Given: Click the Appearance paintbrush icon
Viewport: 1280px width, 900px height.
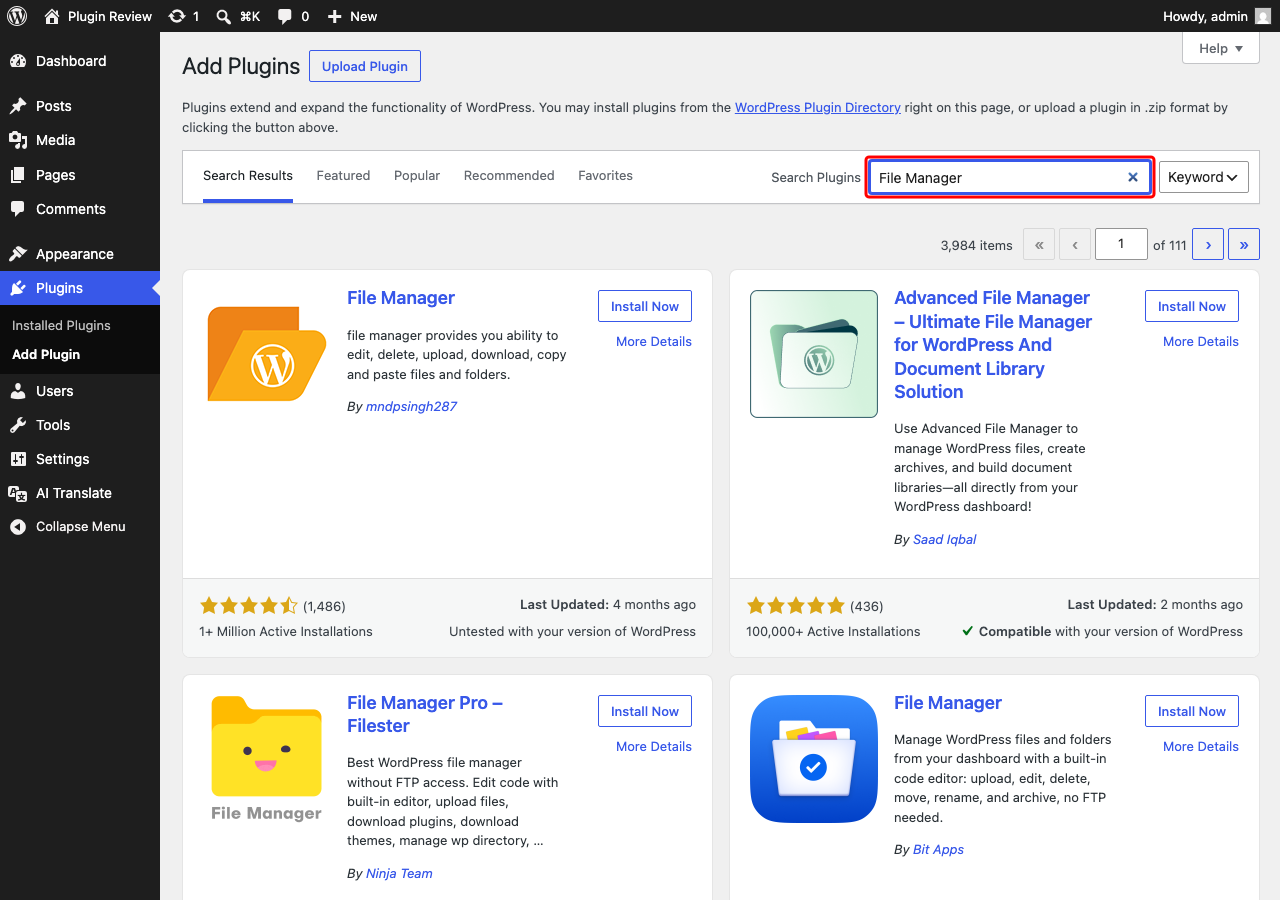Looking at the screenshot, I should (18, 254).
